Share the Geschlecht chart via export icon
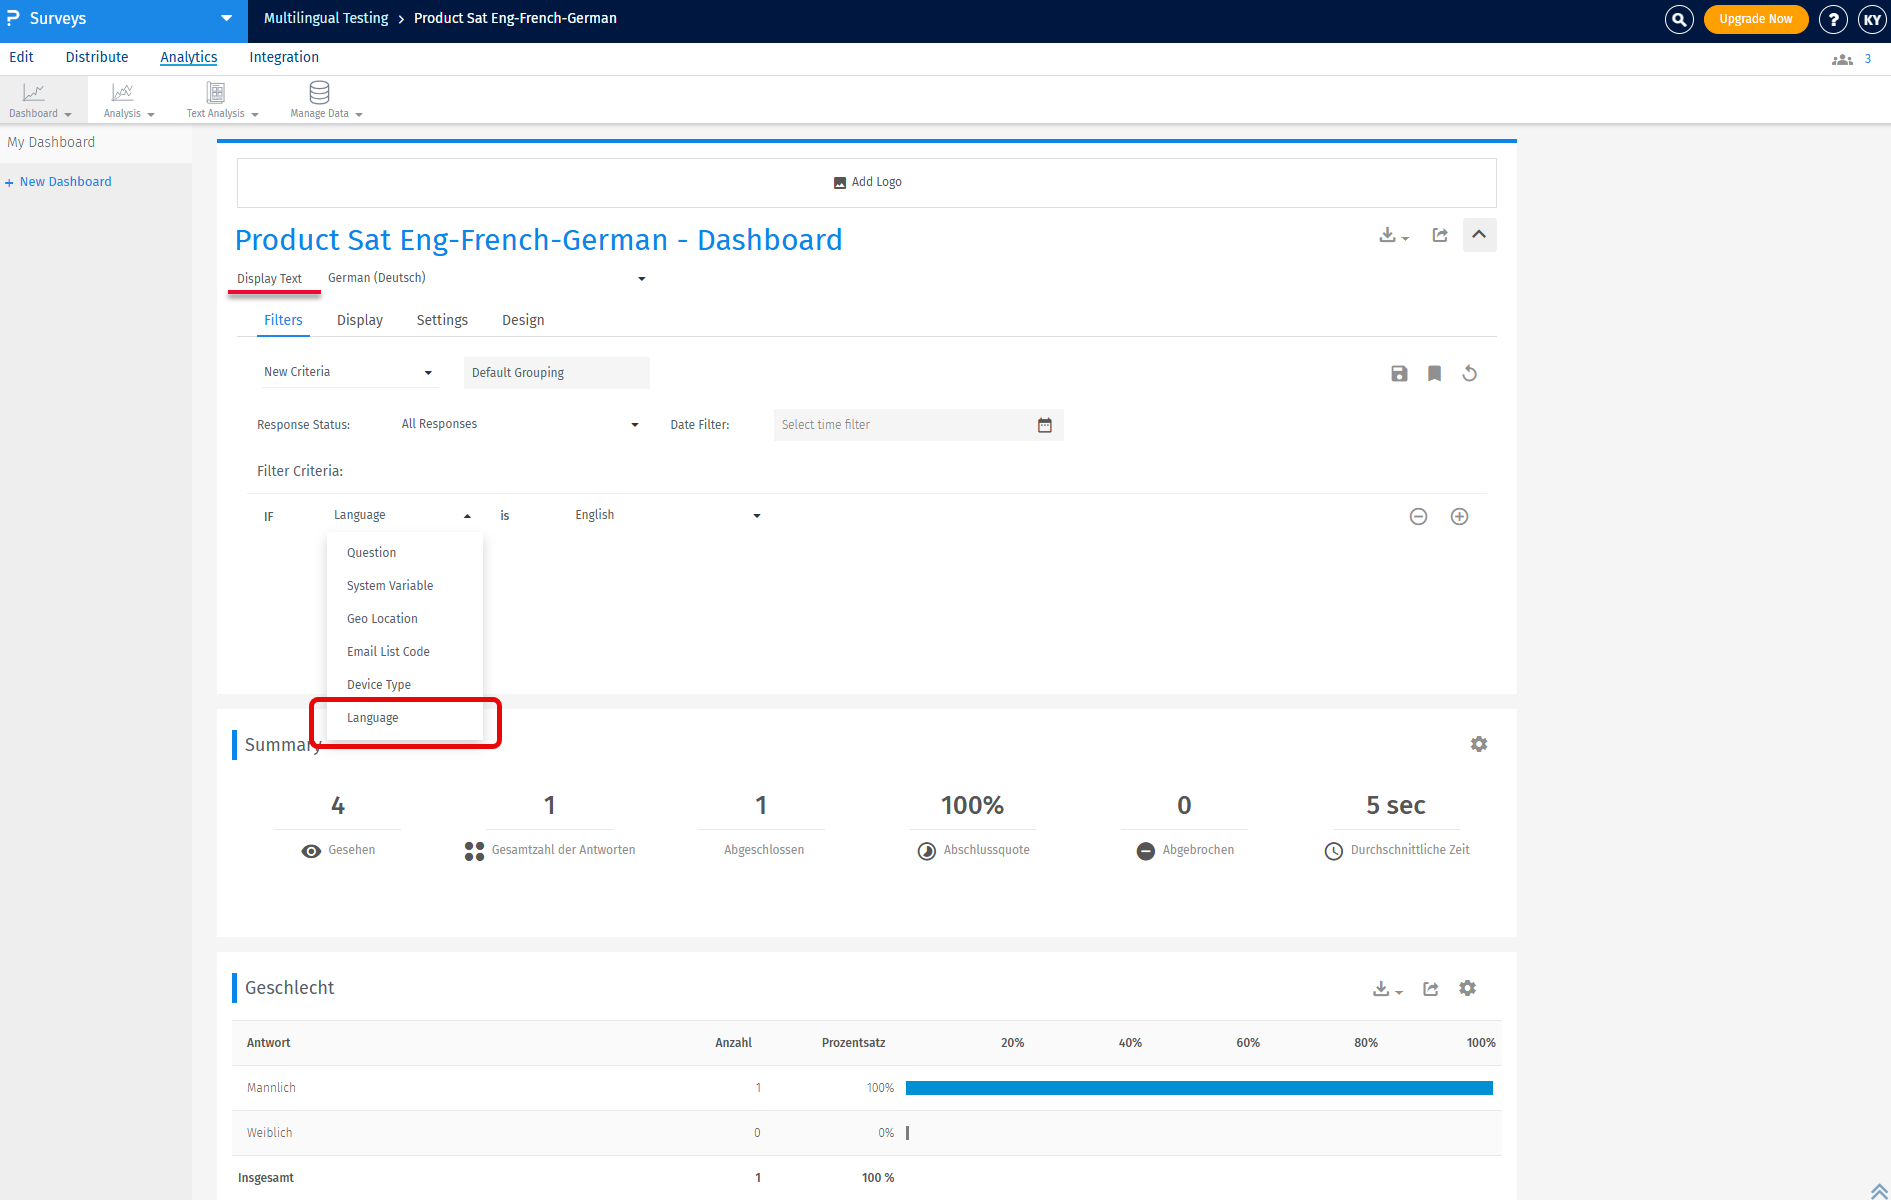Screen dimensions: 1891x1200 pos(1431,988)
